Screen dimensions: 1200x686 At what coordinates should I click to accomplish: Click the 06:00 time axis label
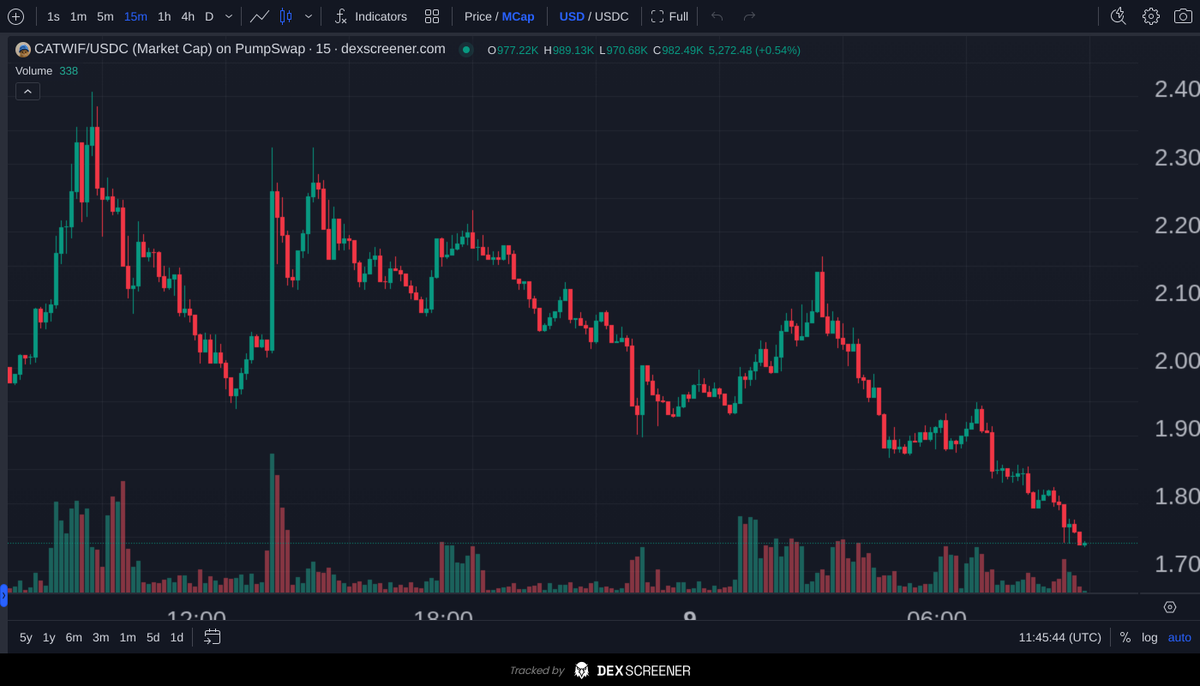(x=936, y=616)
